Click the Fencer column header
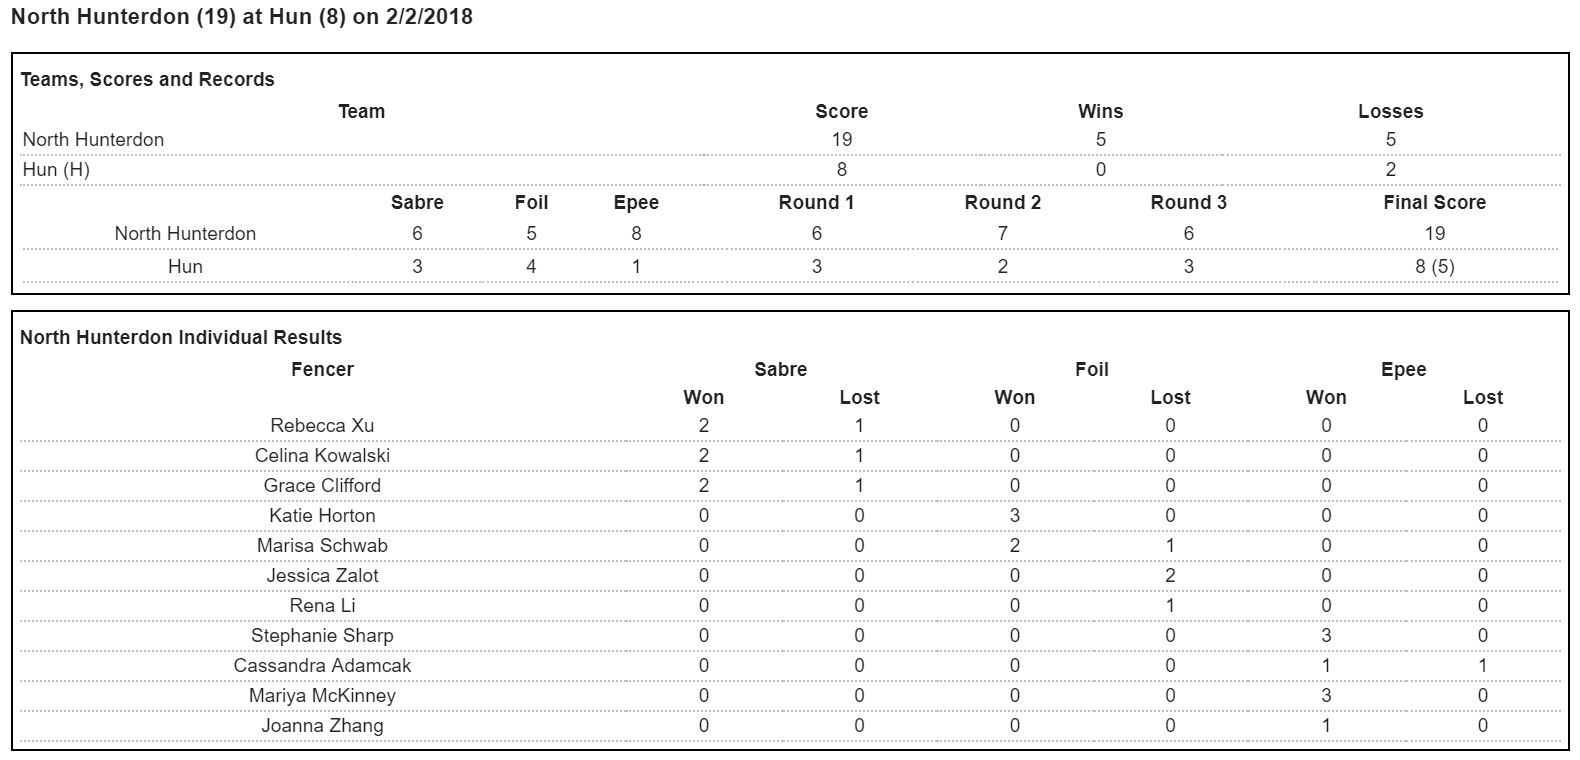 pyautogui.click(x=322, y=370)
